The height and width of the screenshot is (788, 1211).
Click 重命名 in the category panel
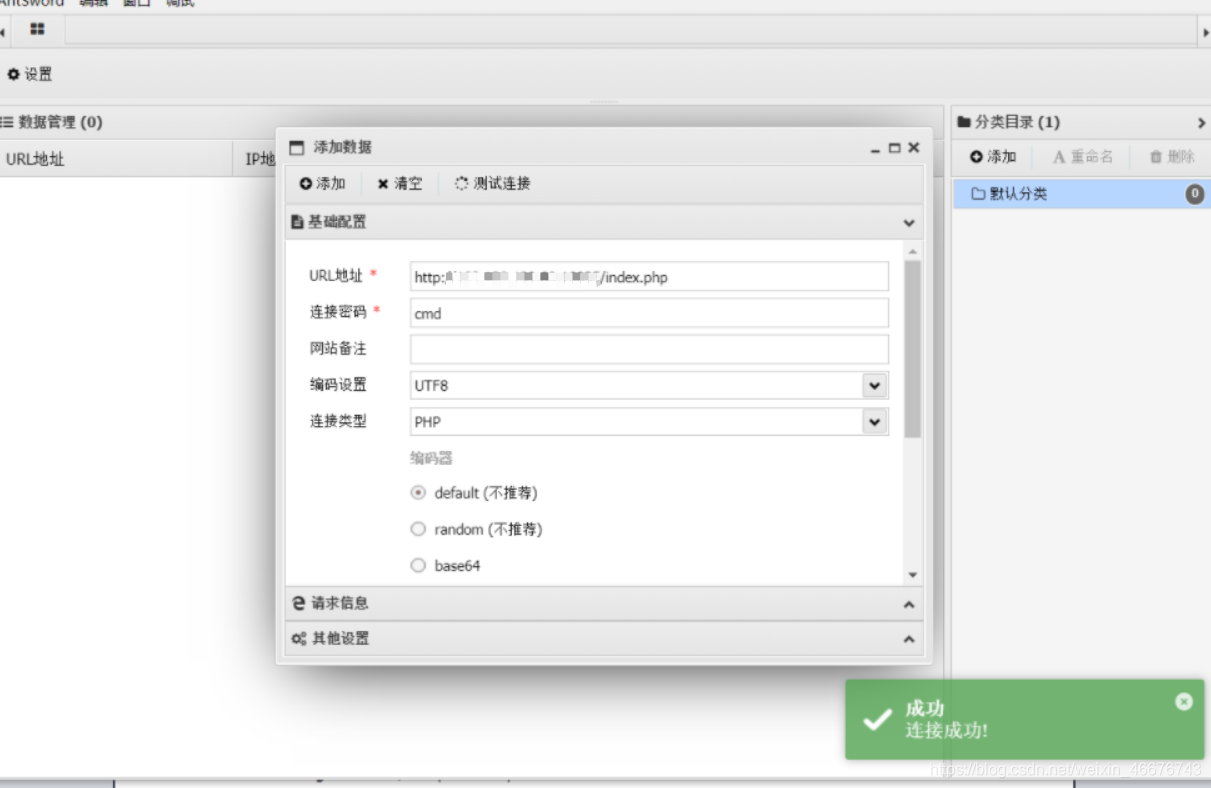click(x=1083, y=157)
